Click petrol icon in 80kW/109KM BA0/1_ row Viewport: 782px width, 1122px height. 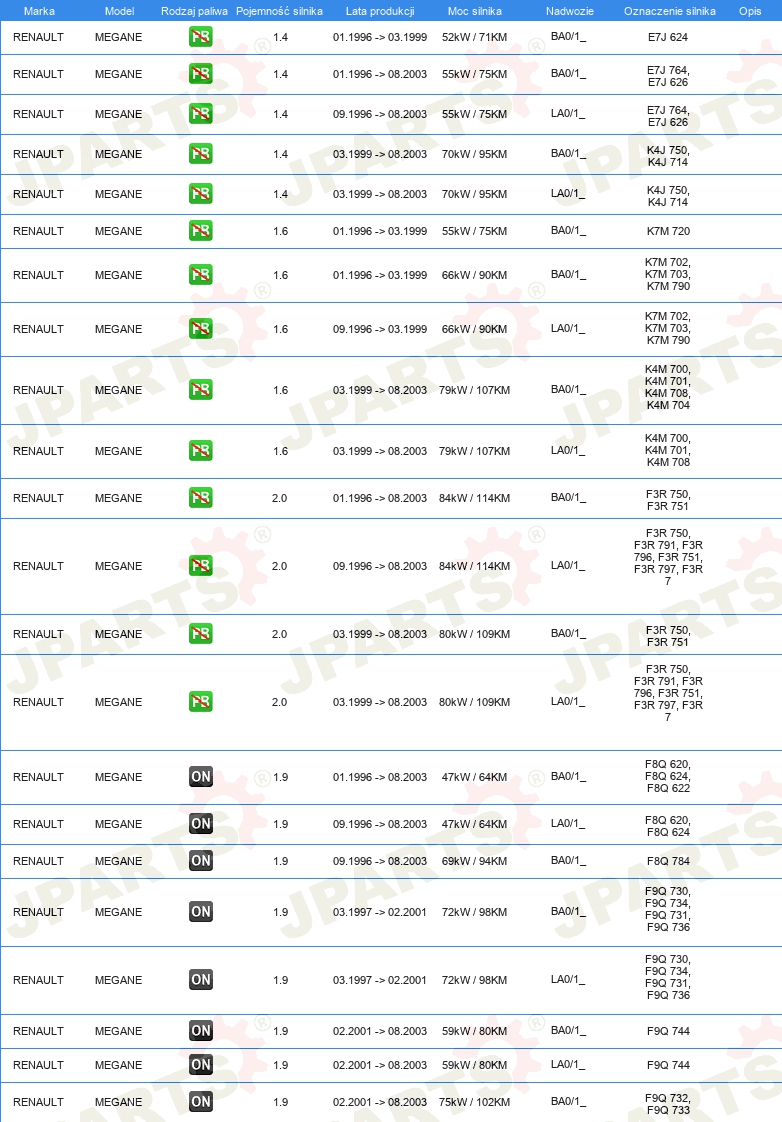[200, 634]
